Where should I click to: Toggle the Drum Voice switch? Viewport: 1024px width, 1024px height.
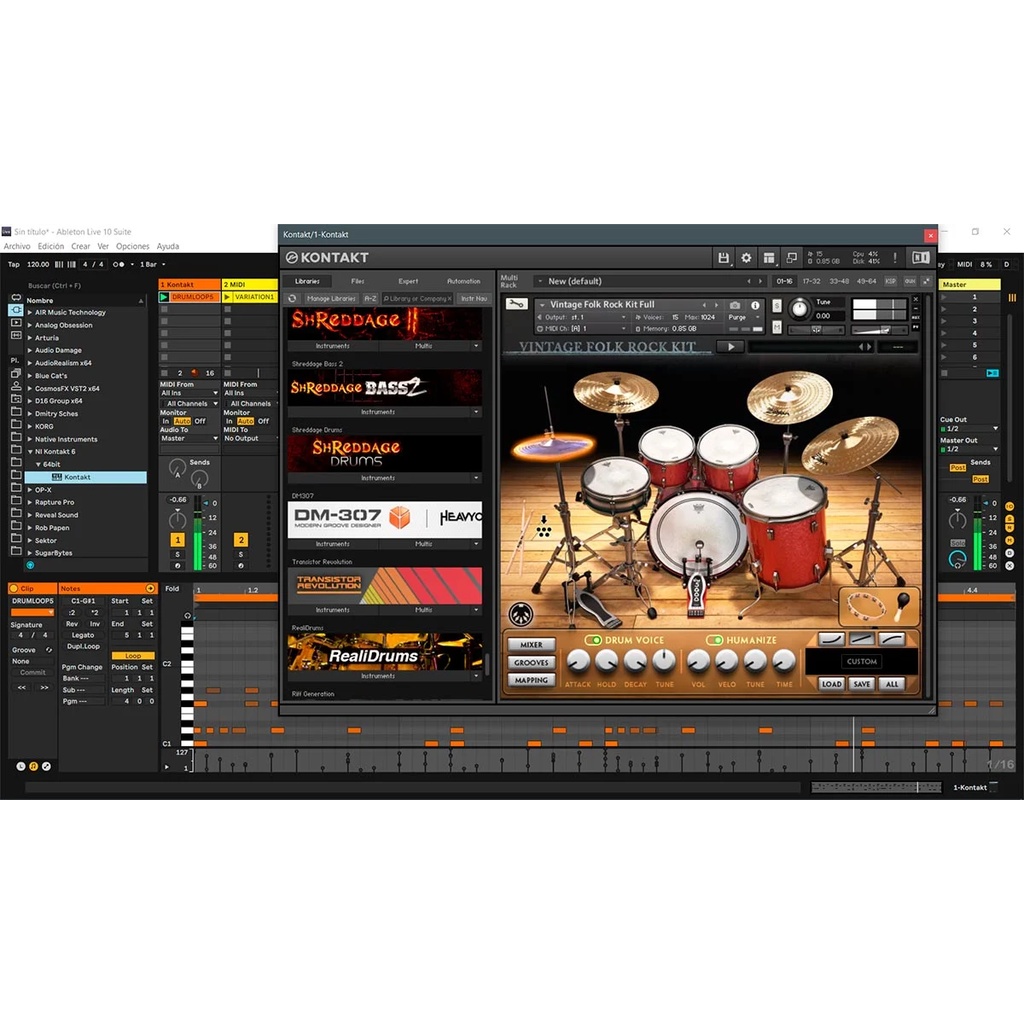pos(593,640)
